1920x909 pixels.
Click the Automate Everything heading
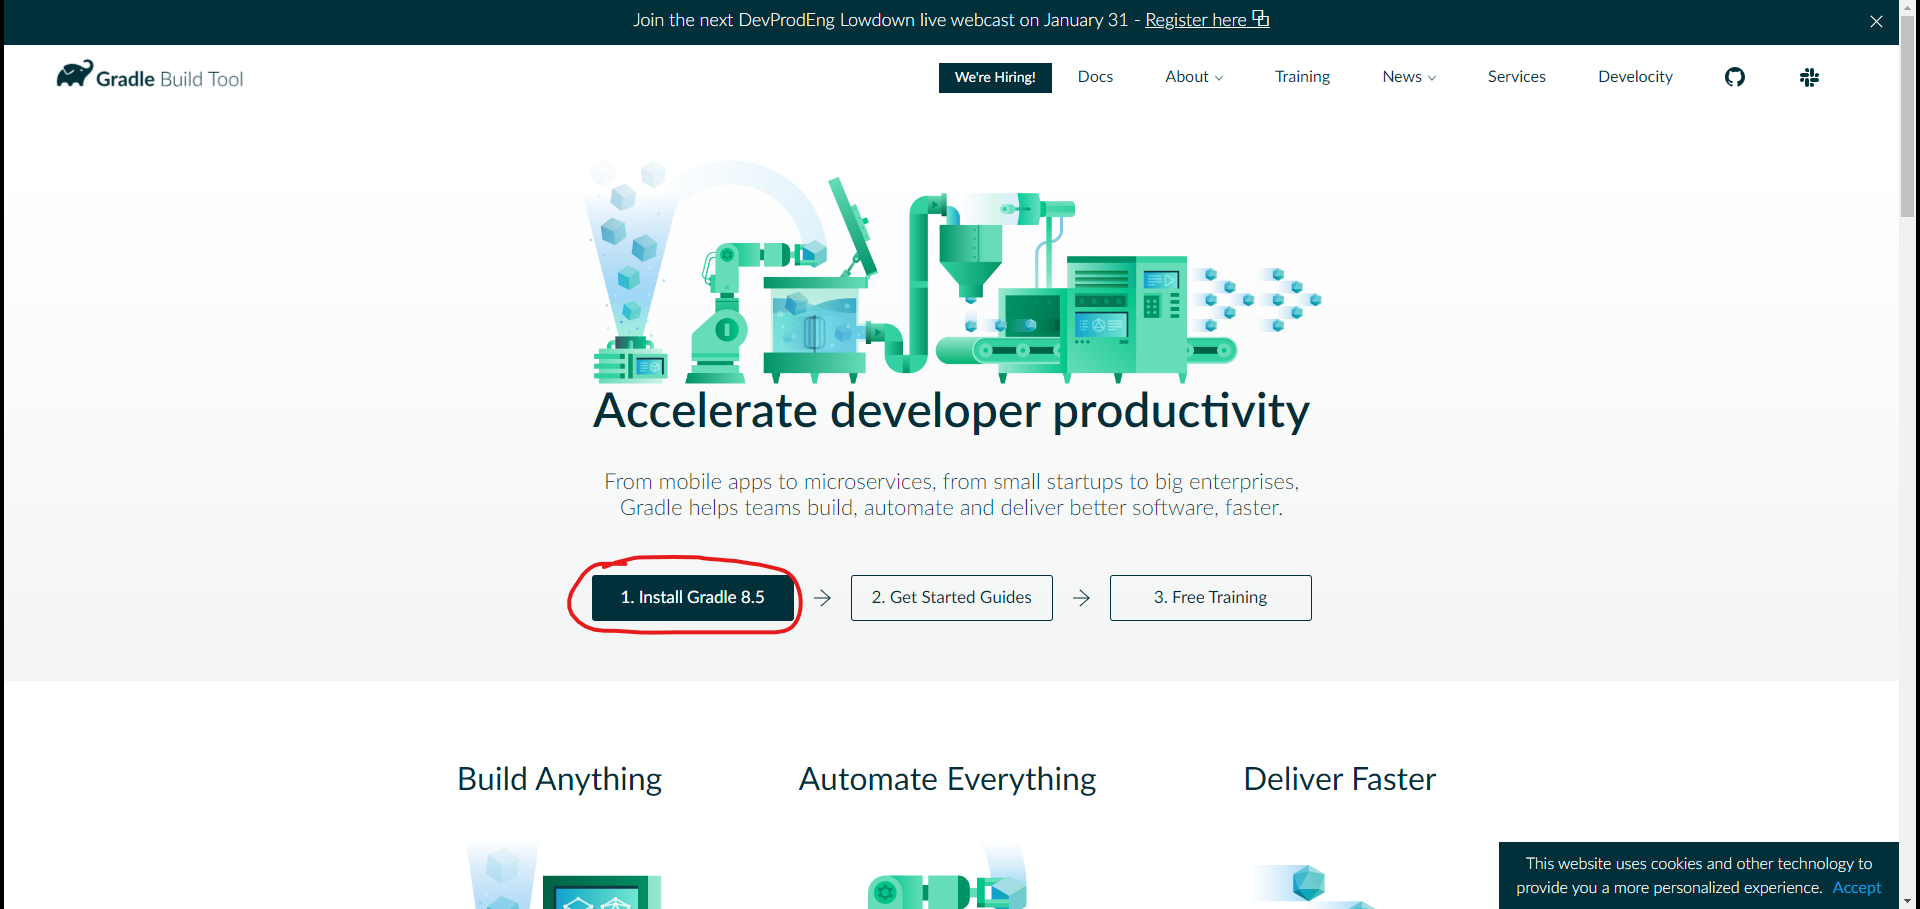click(x=947, y=779)
